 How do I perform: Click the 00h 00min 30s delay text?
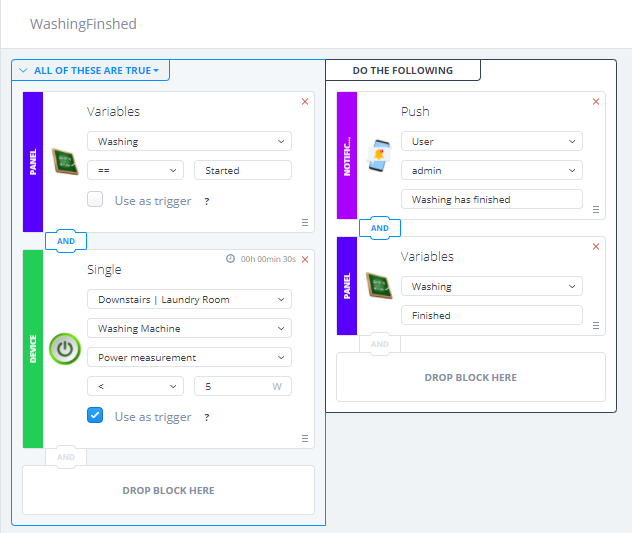tap(268, 259)
